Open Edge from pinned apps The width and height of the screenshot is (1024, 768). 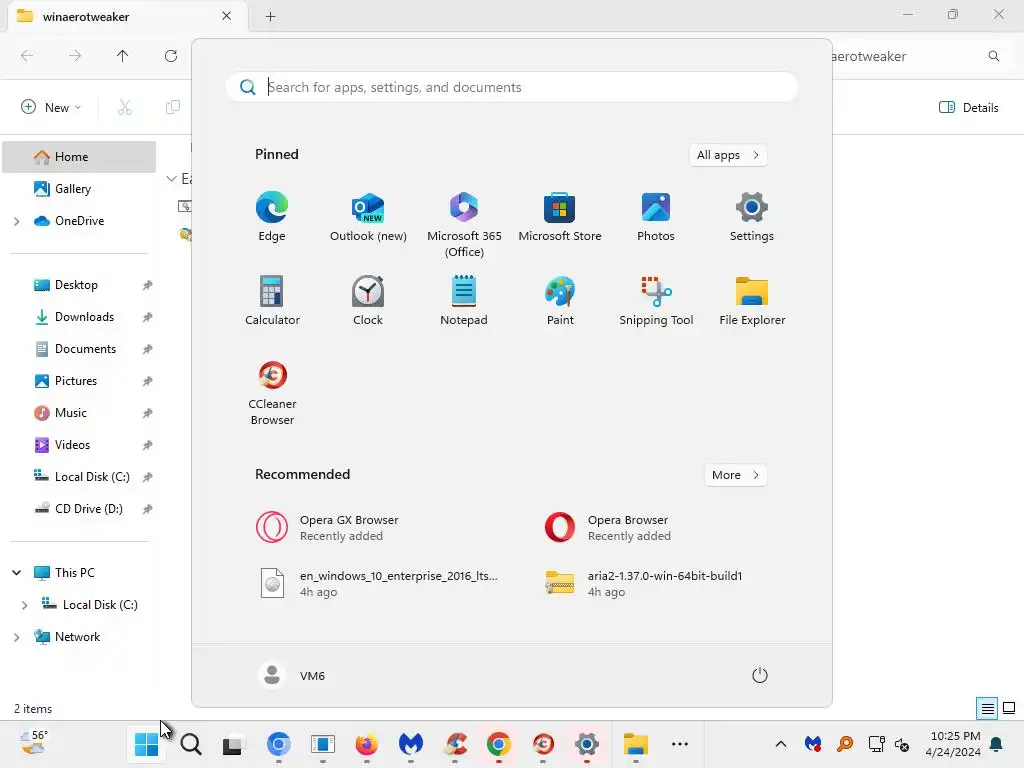pyautogui.click(x=272, y=217)
